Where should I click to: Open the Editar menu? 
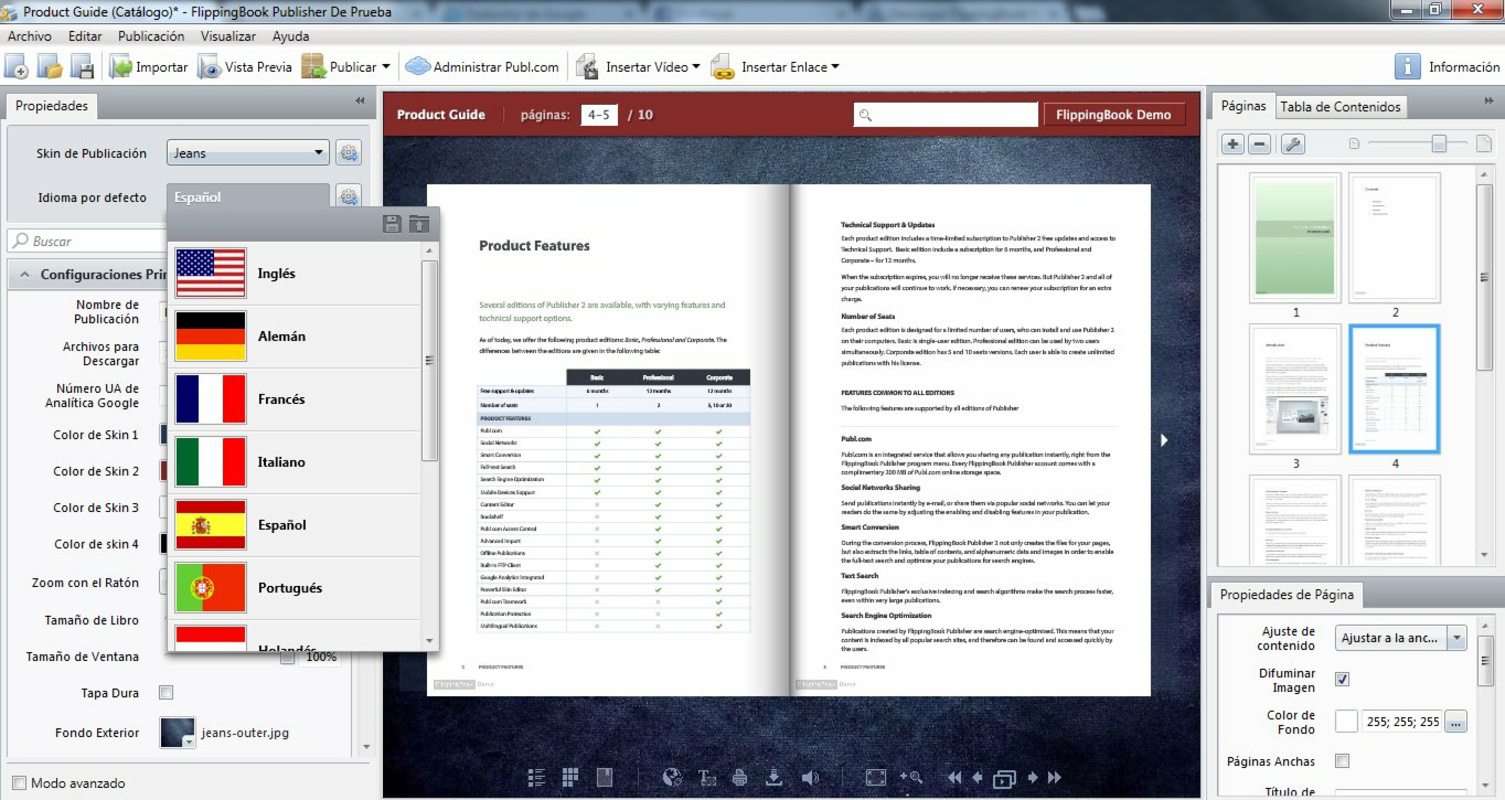pyautogui.click(x=85, y=36)
